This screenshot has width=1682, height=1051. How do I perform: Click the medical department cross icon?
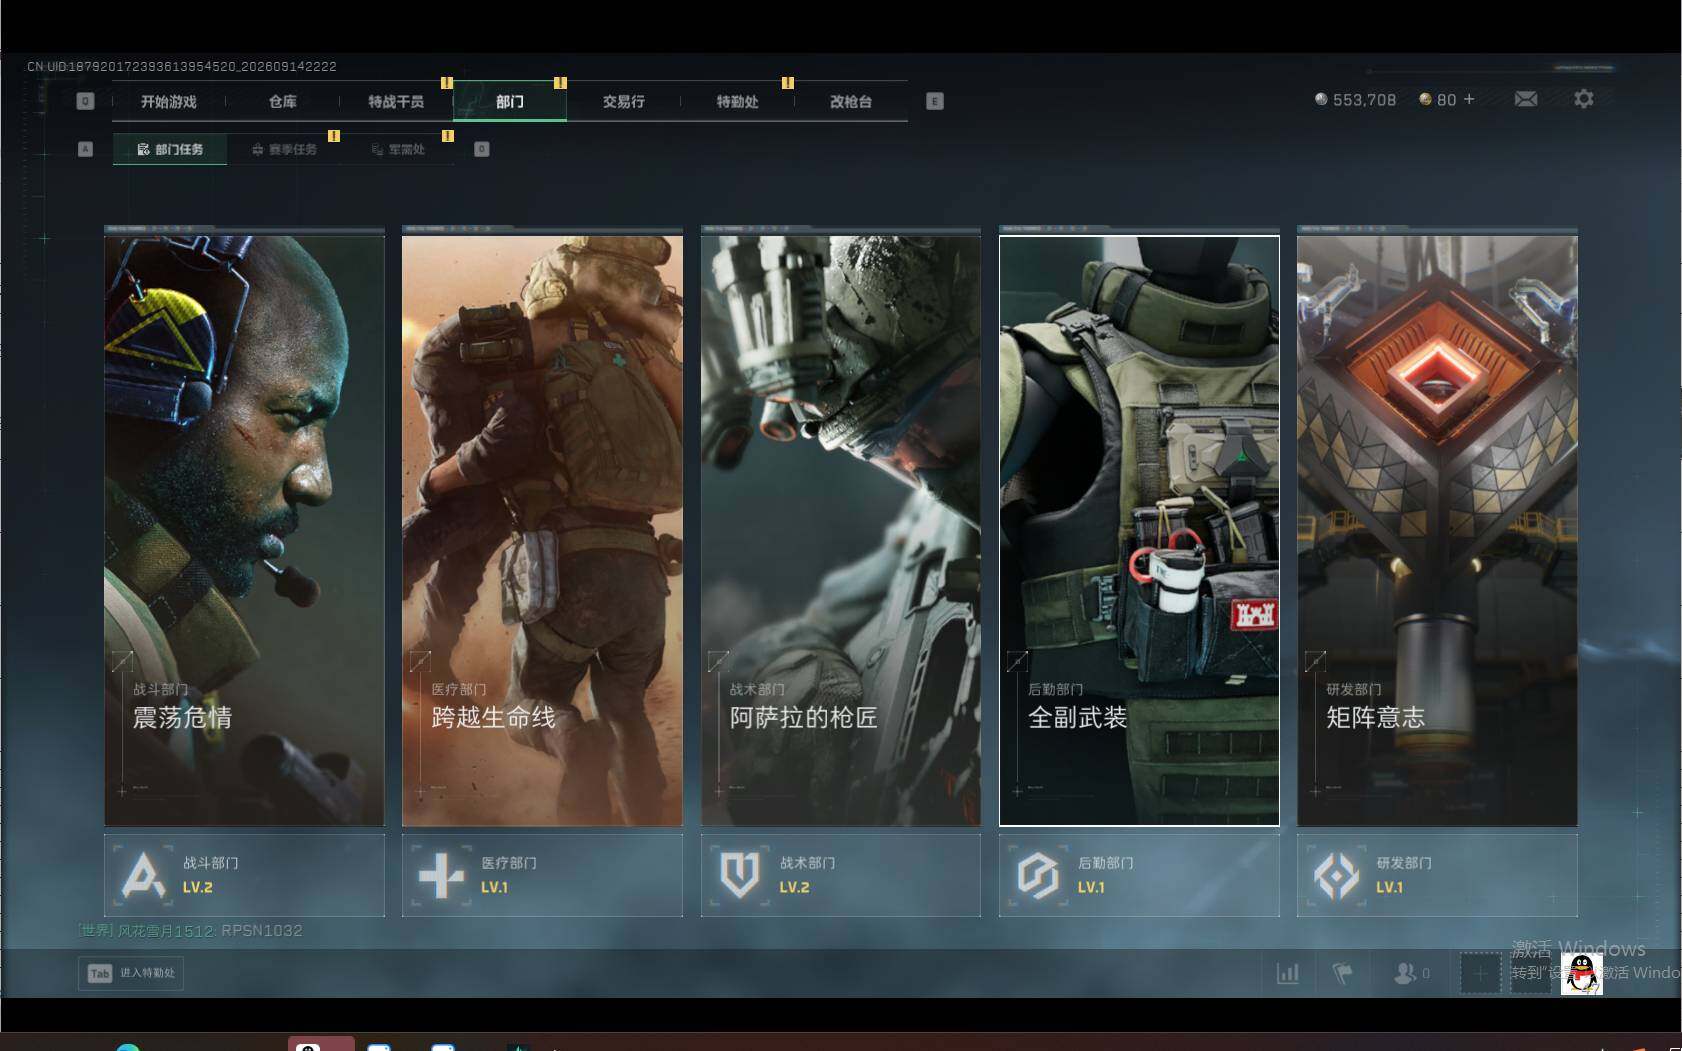tap(441, 876)
